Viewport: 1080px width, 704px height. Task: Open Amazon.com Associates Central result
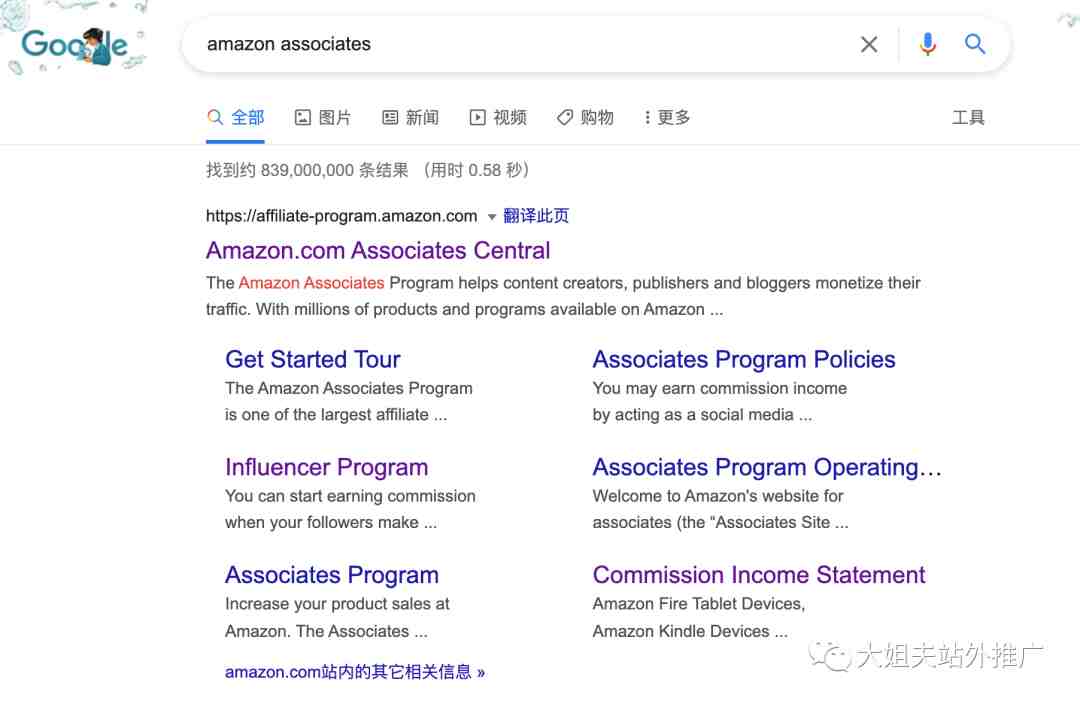pos(377,250)
